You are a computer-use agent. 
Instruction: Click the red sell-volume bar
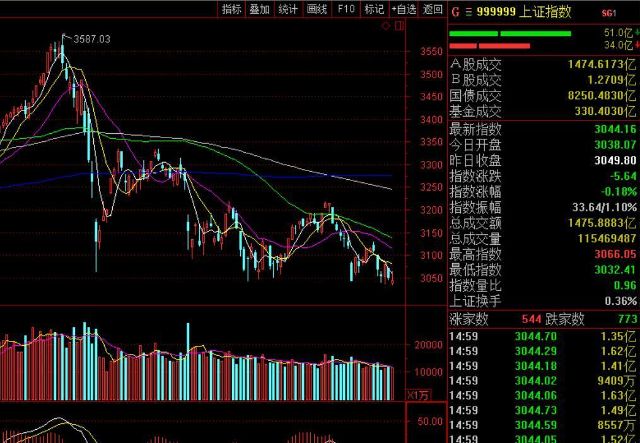click(x=489, y=46)
